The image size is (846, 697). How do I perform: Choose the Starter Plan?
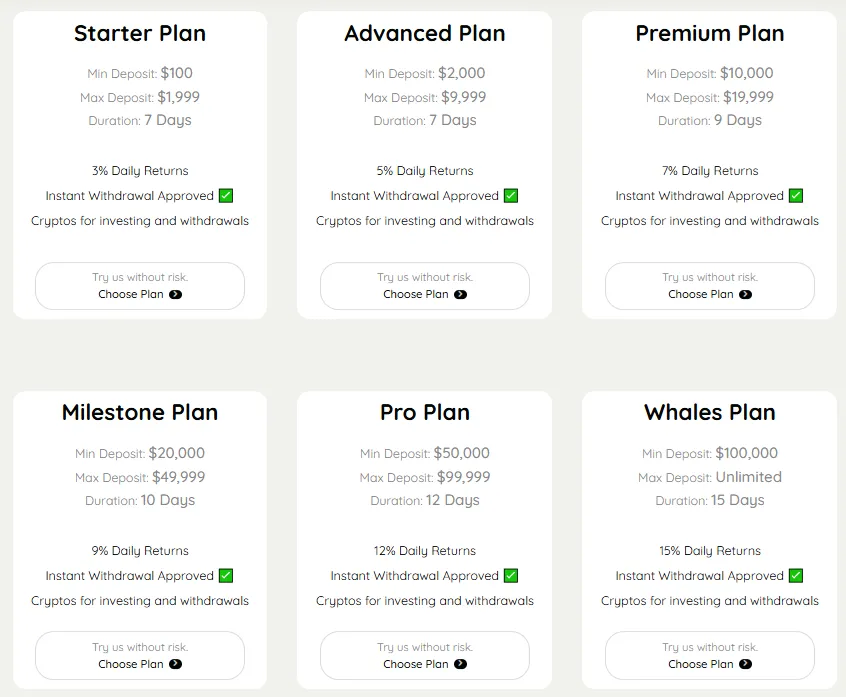pos(140,286)
